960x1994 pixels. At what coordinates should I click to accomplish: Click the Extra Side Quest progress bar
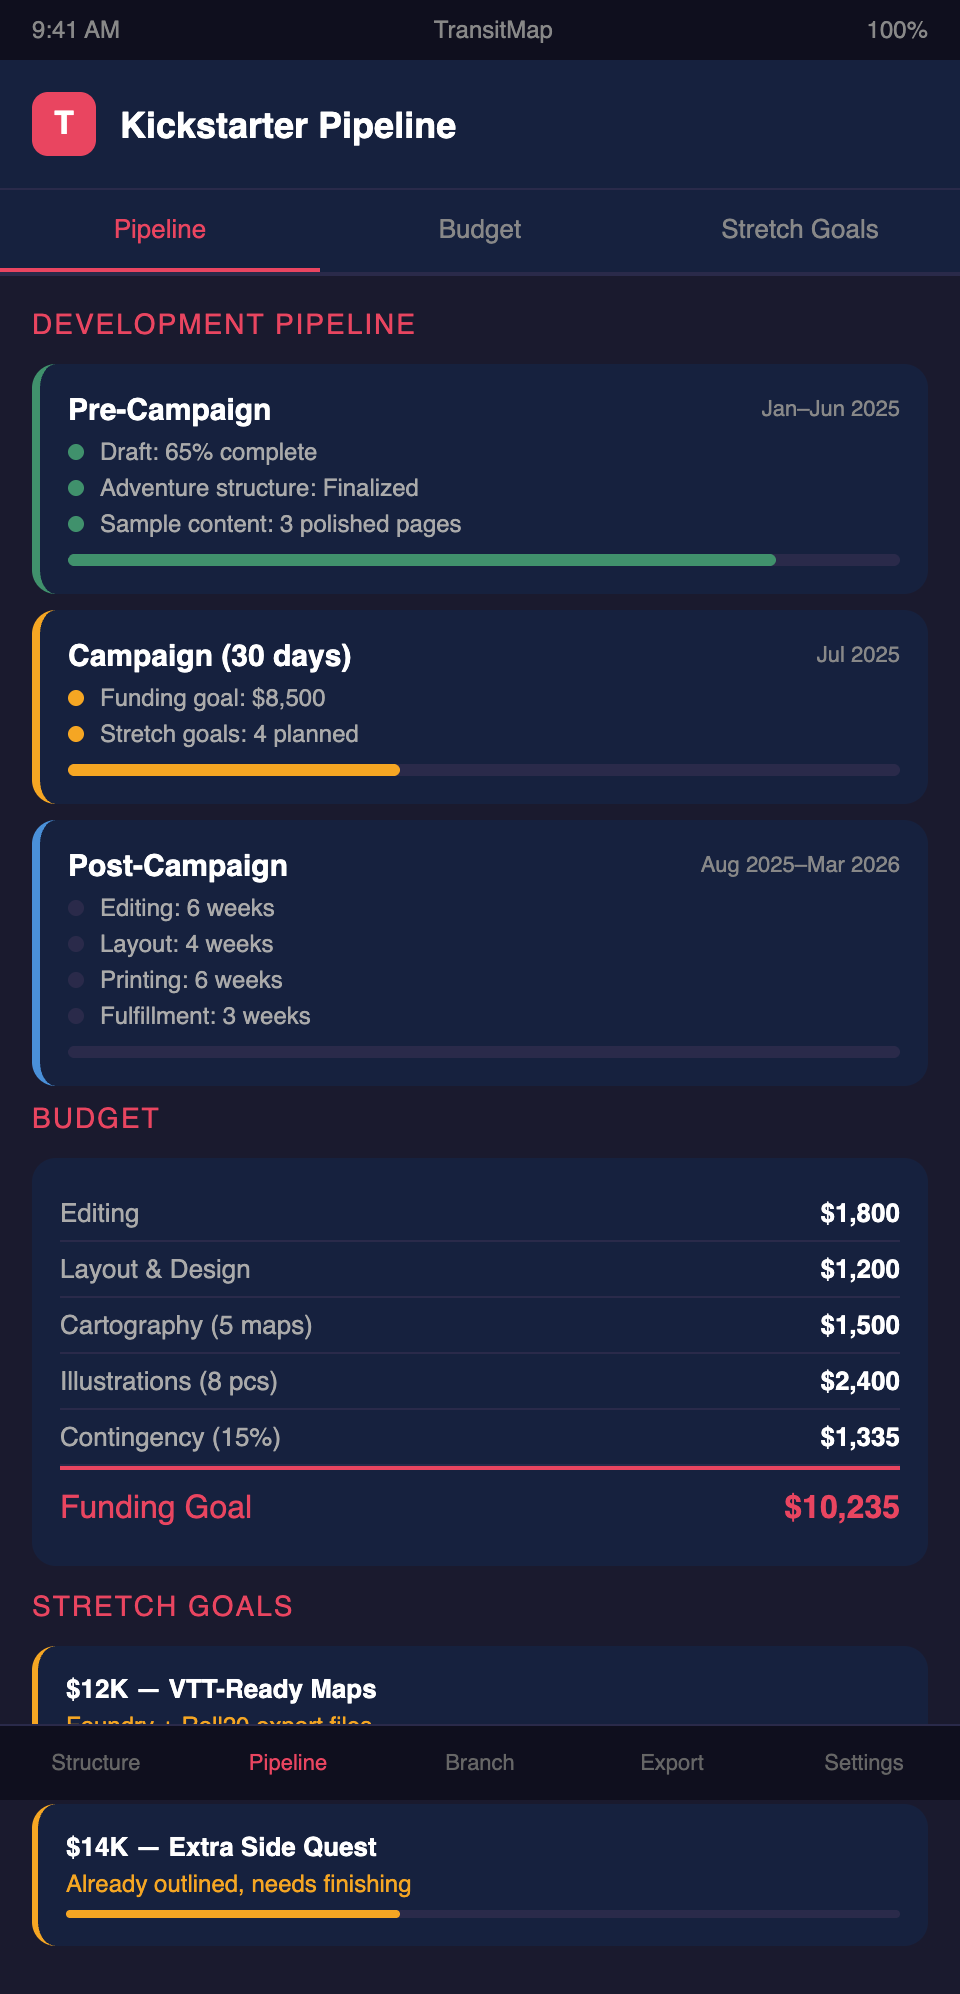point(483,1914)
